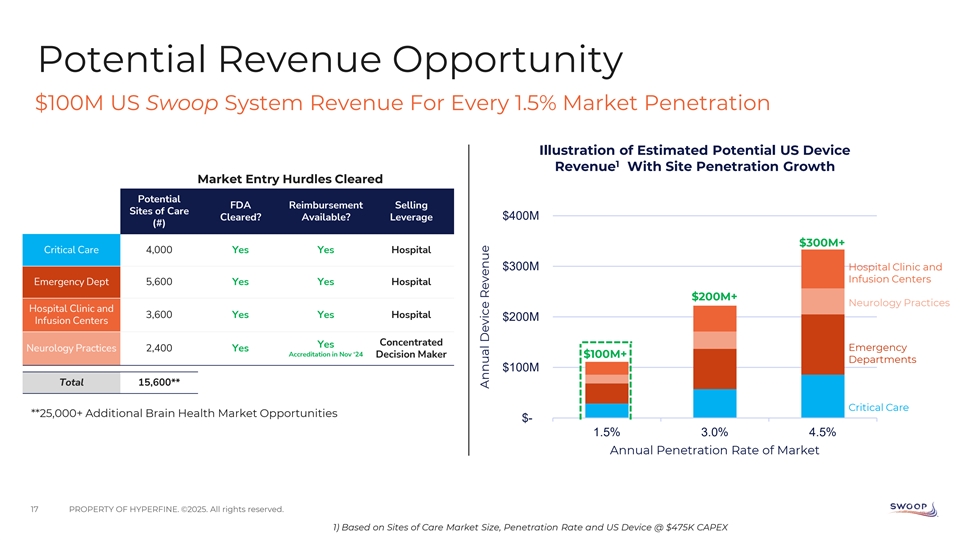Click the Swoop logo in the footer
The width and height of the screenshot is (960, 540).
coord(911,509)
